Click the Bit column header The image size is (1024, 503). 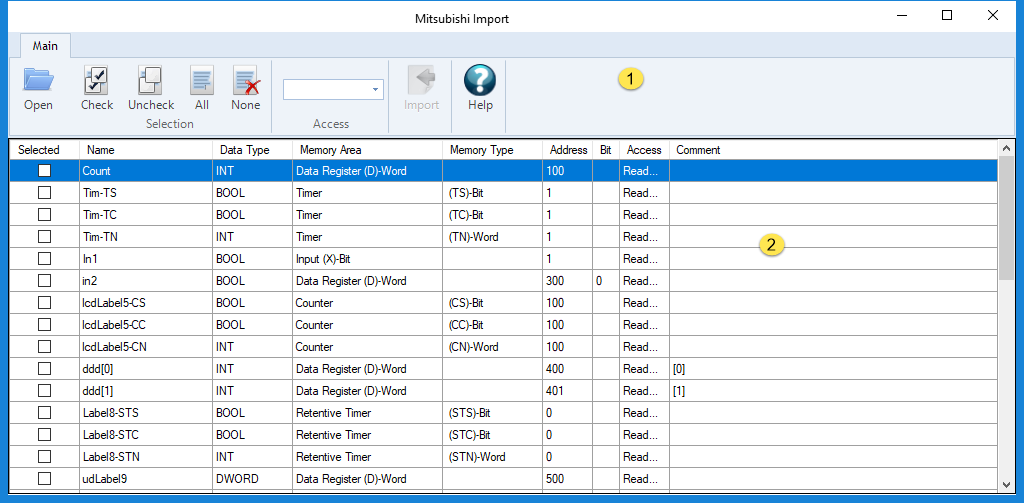tap(606, 150)
